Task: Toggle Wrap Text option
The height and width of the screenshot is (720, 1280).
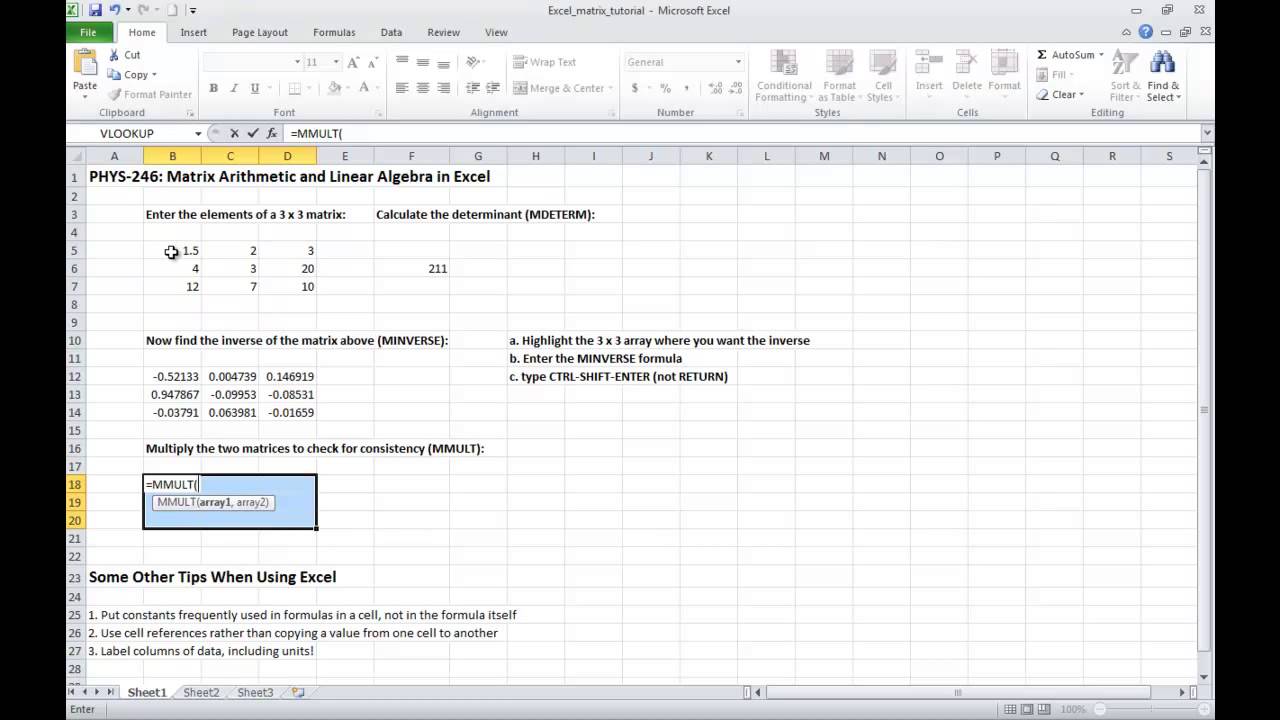Action: [545, 62]
